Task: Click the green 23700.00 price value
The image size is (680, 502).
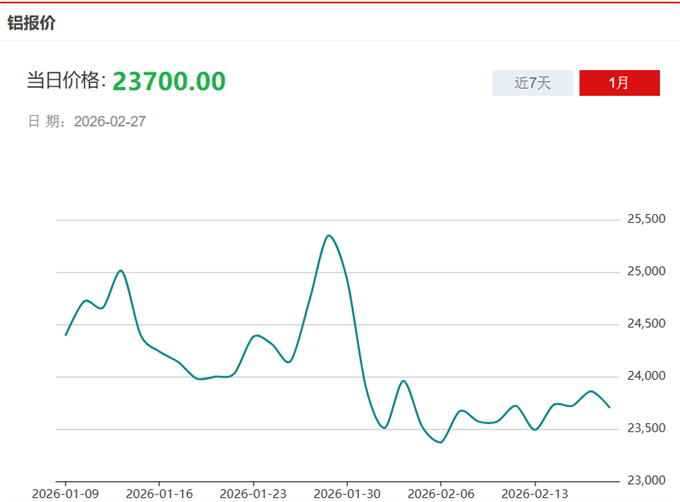Action: (x=168, y=81)
